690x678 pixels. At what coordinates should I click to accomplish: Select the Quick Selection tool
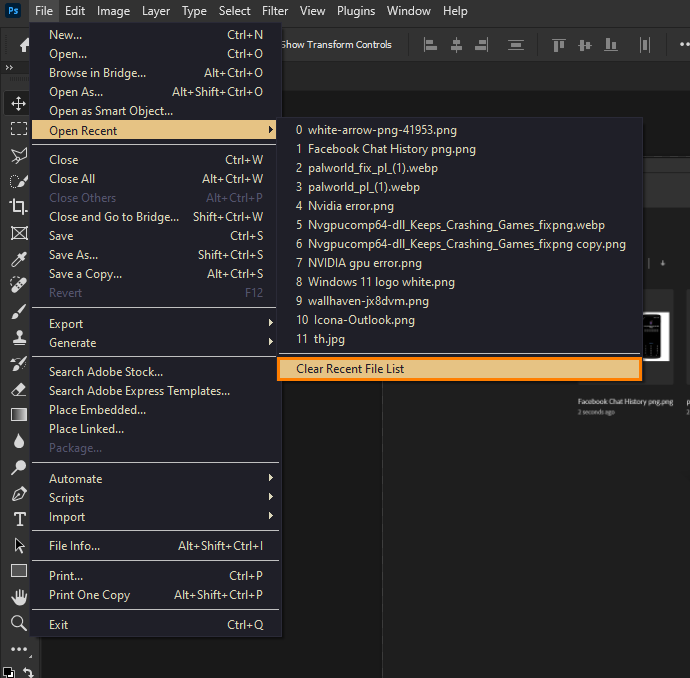[18, 181]
